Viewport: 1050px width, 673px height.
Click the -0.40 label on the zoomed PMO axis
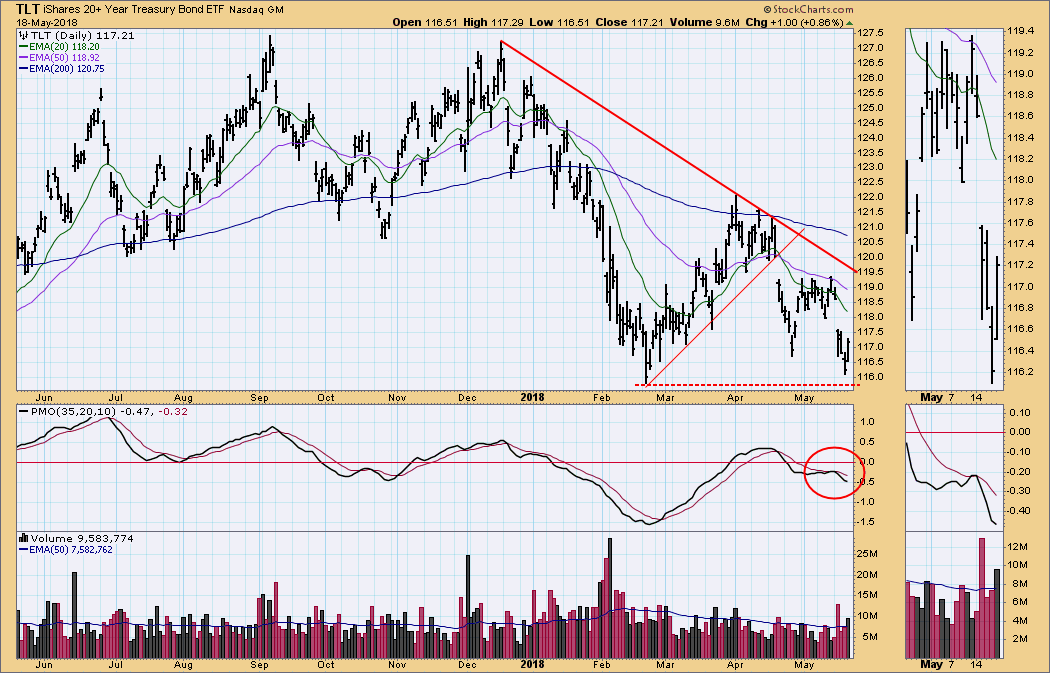coord(1019,510)
